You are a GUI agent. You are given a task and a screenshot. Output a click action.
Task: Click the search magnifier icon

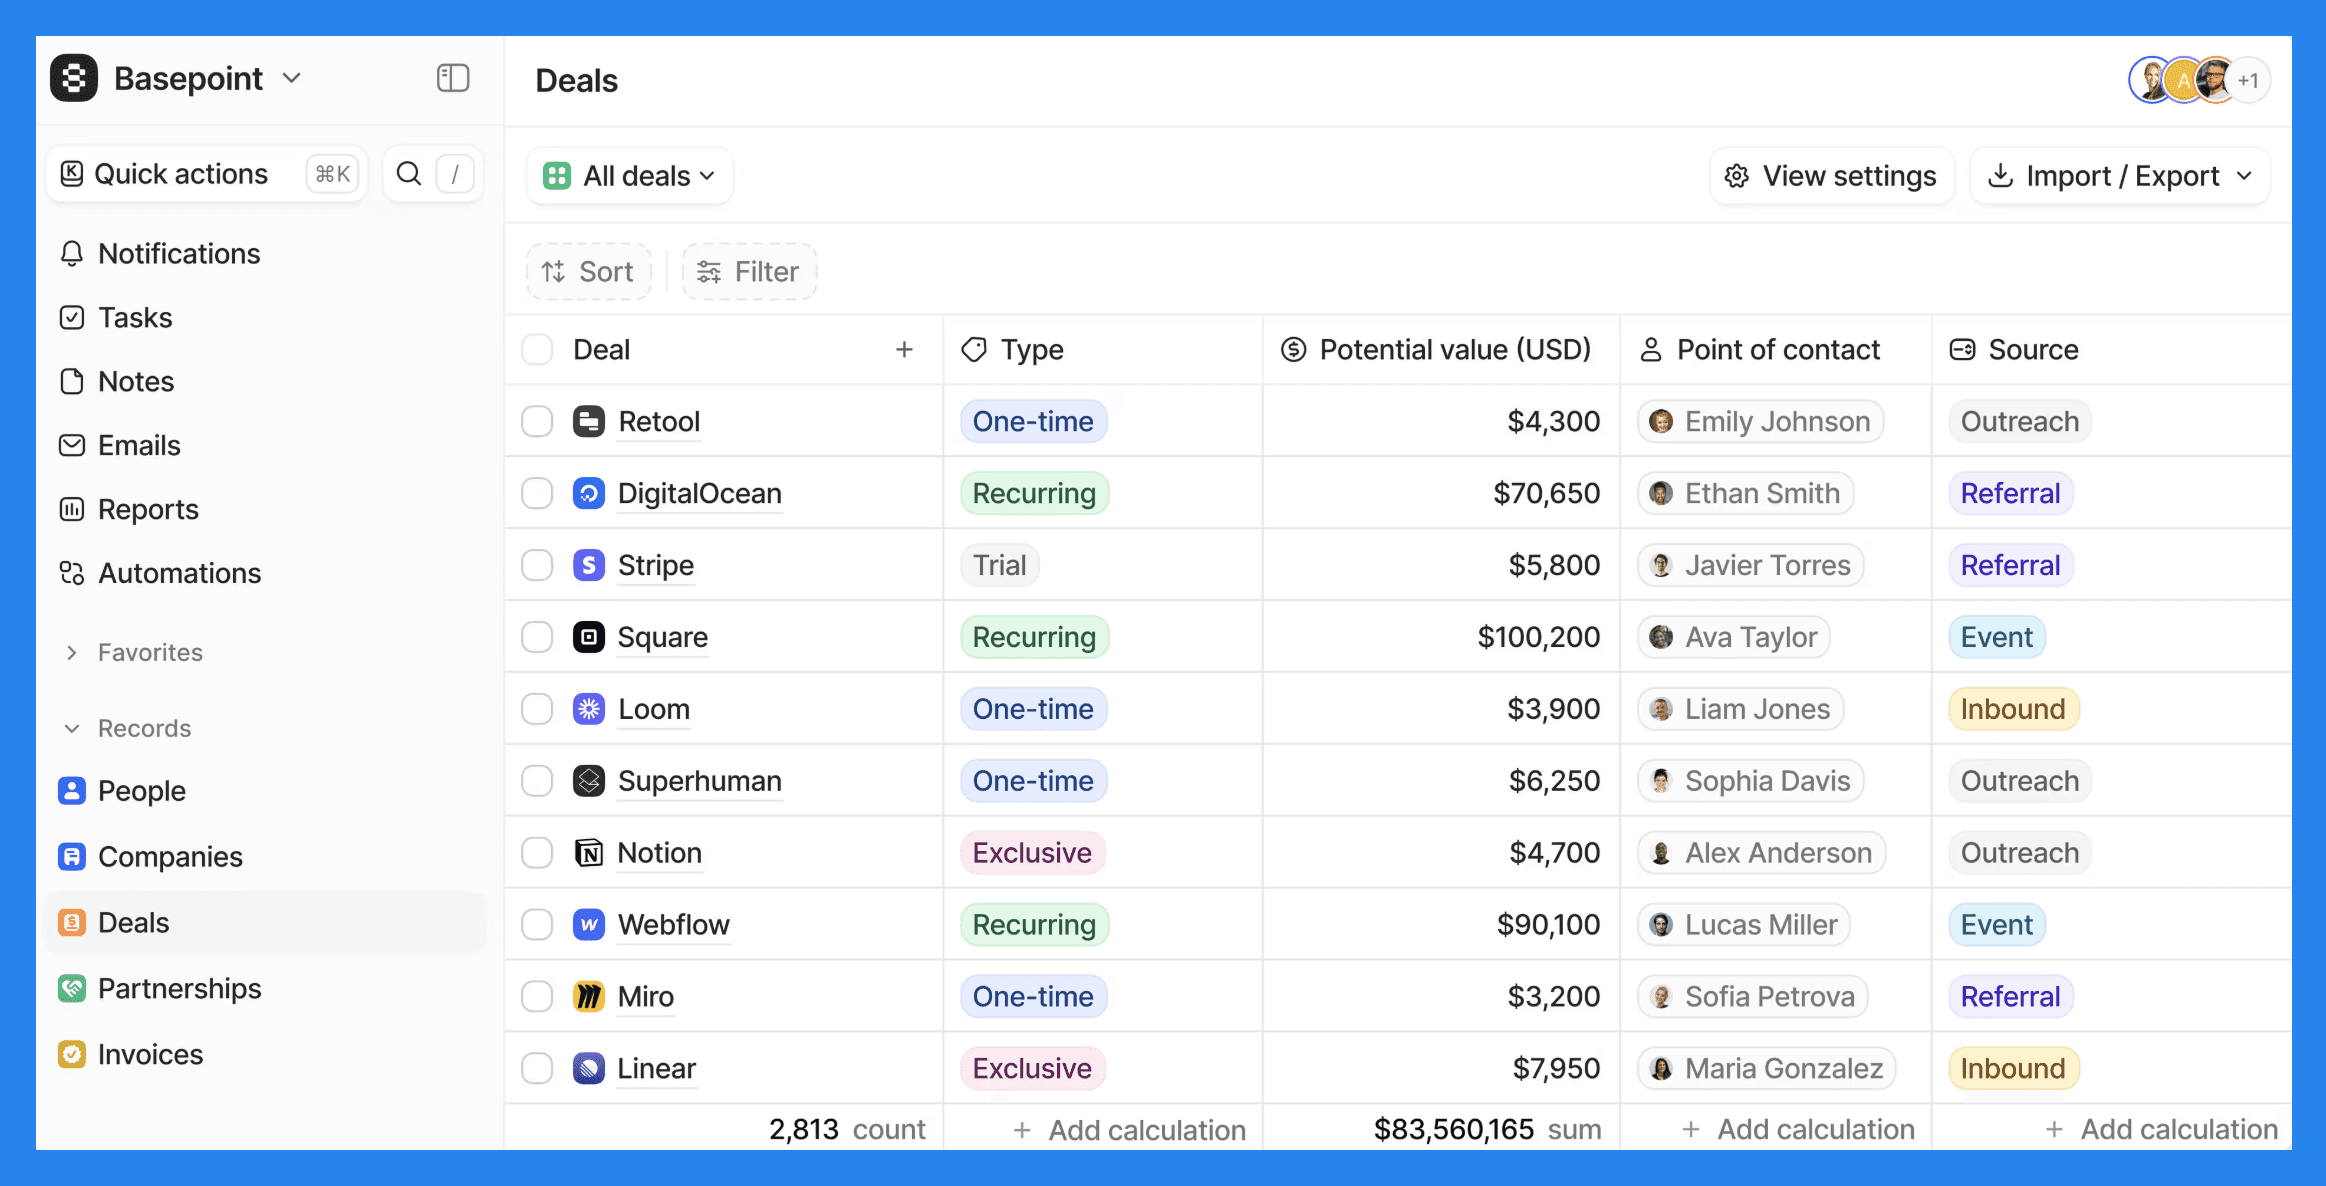click(409, 174)
